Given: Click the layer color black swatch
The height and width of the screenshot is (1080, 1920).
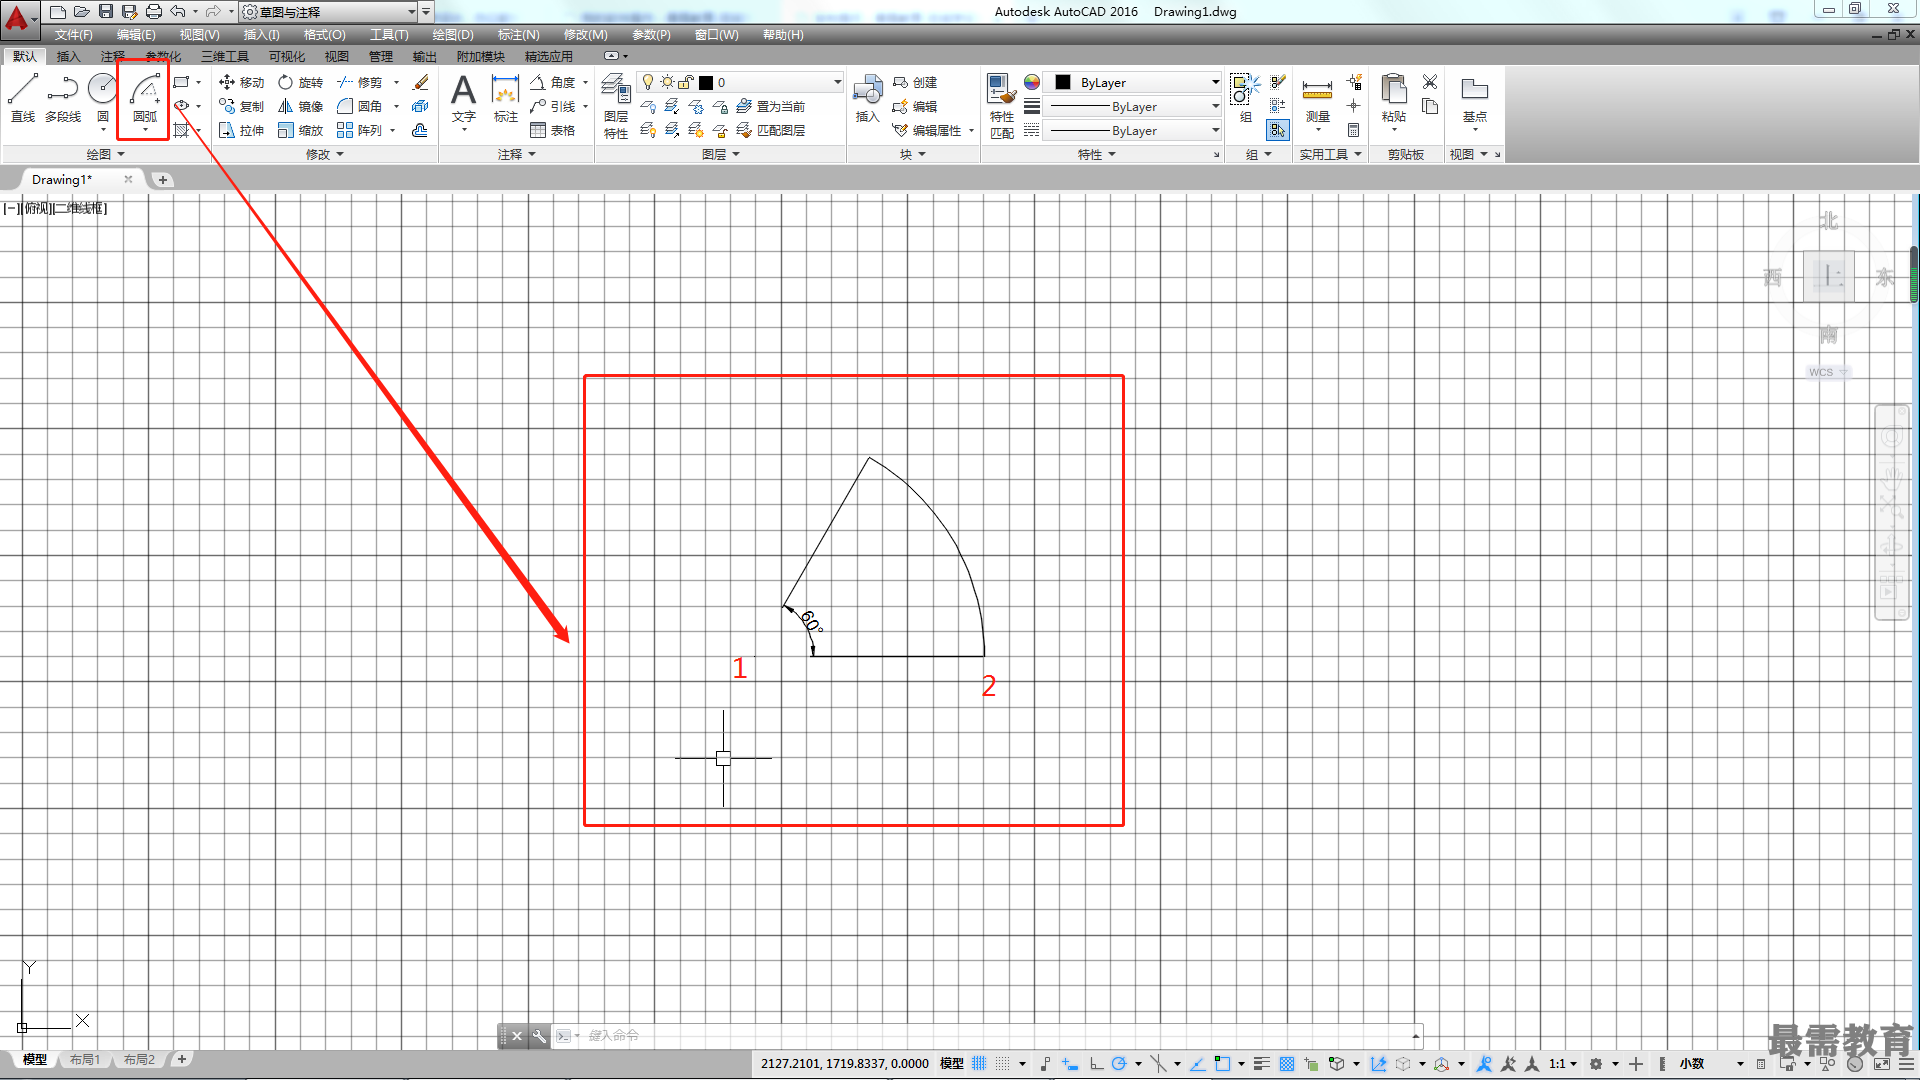Looking at the screenshot, I should (x=706, y=82).
